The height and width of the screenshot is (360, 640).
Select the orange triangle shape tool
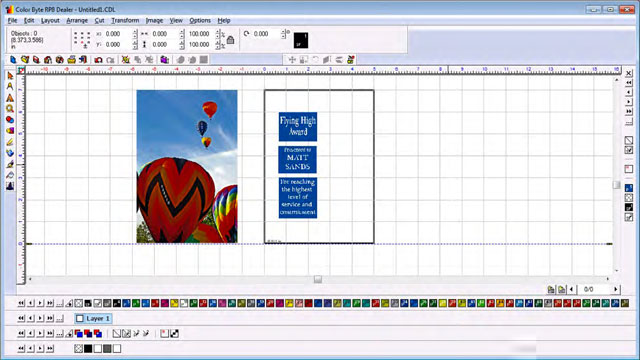(x=10, y=98)
